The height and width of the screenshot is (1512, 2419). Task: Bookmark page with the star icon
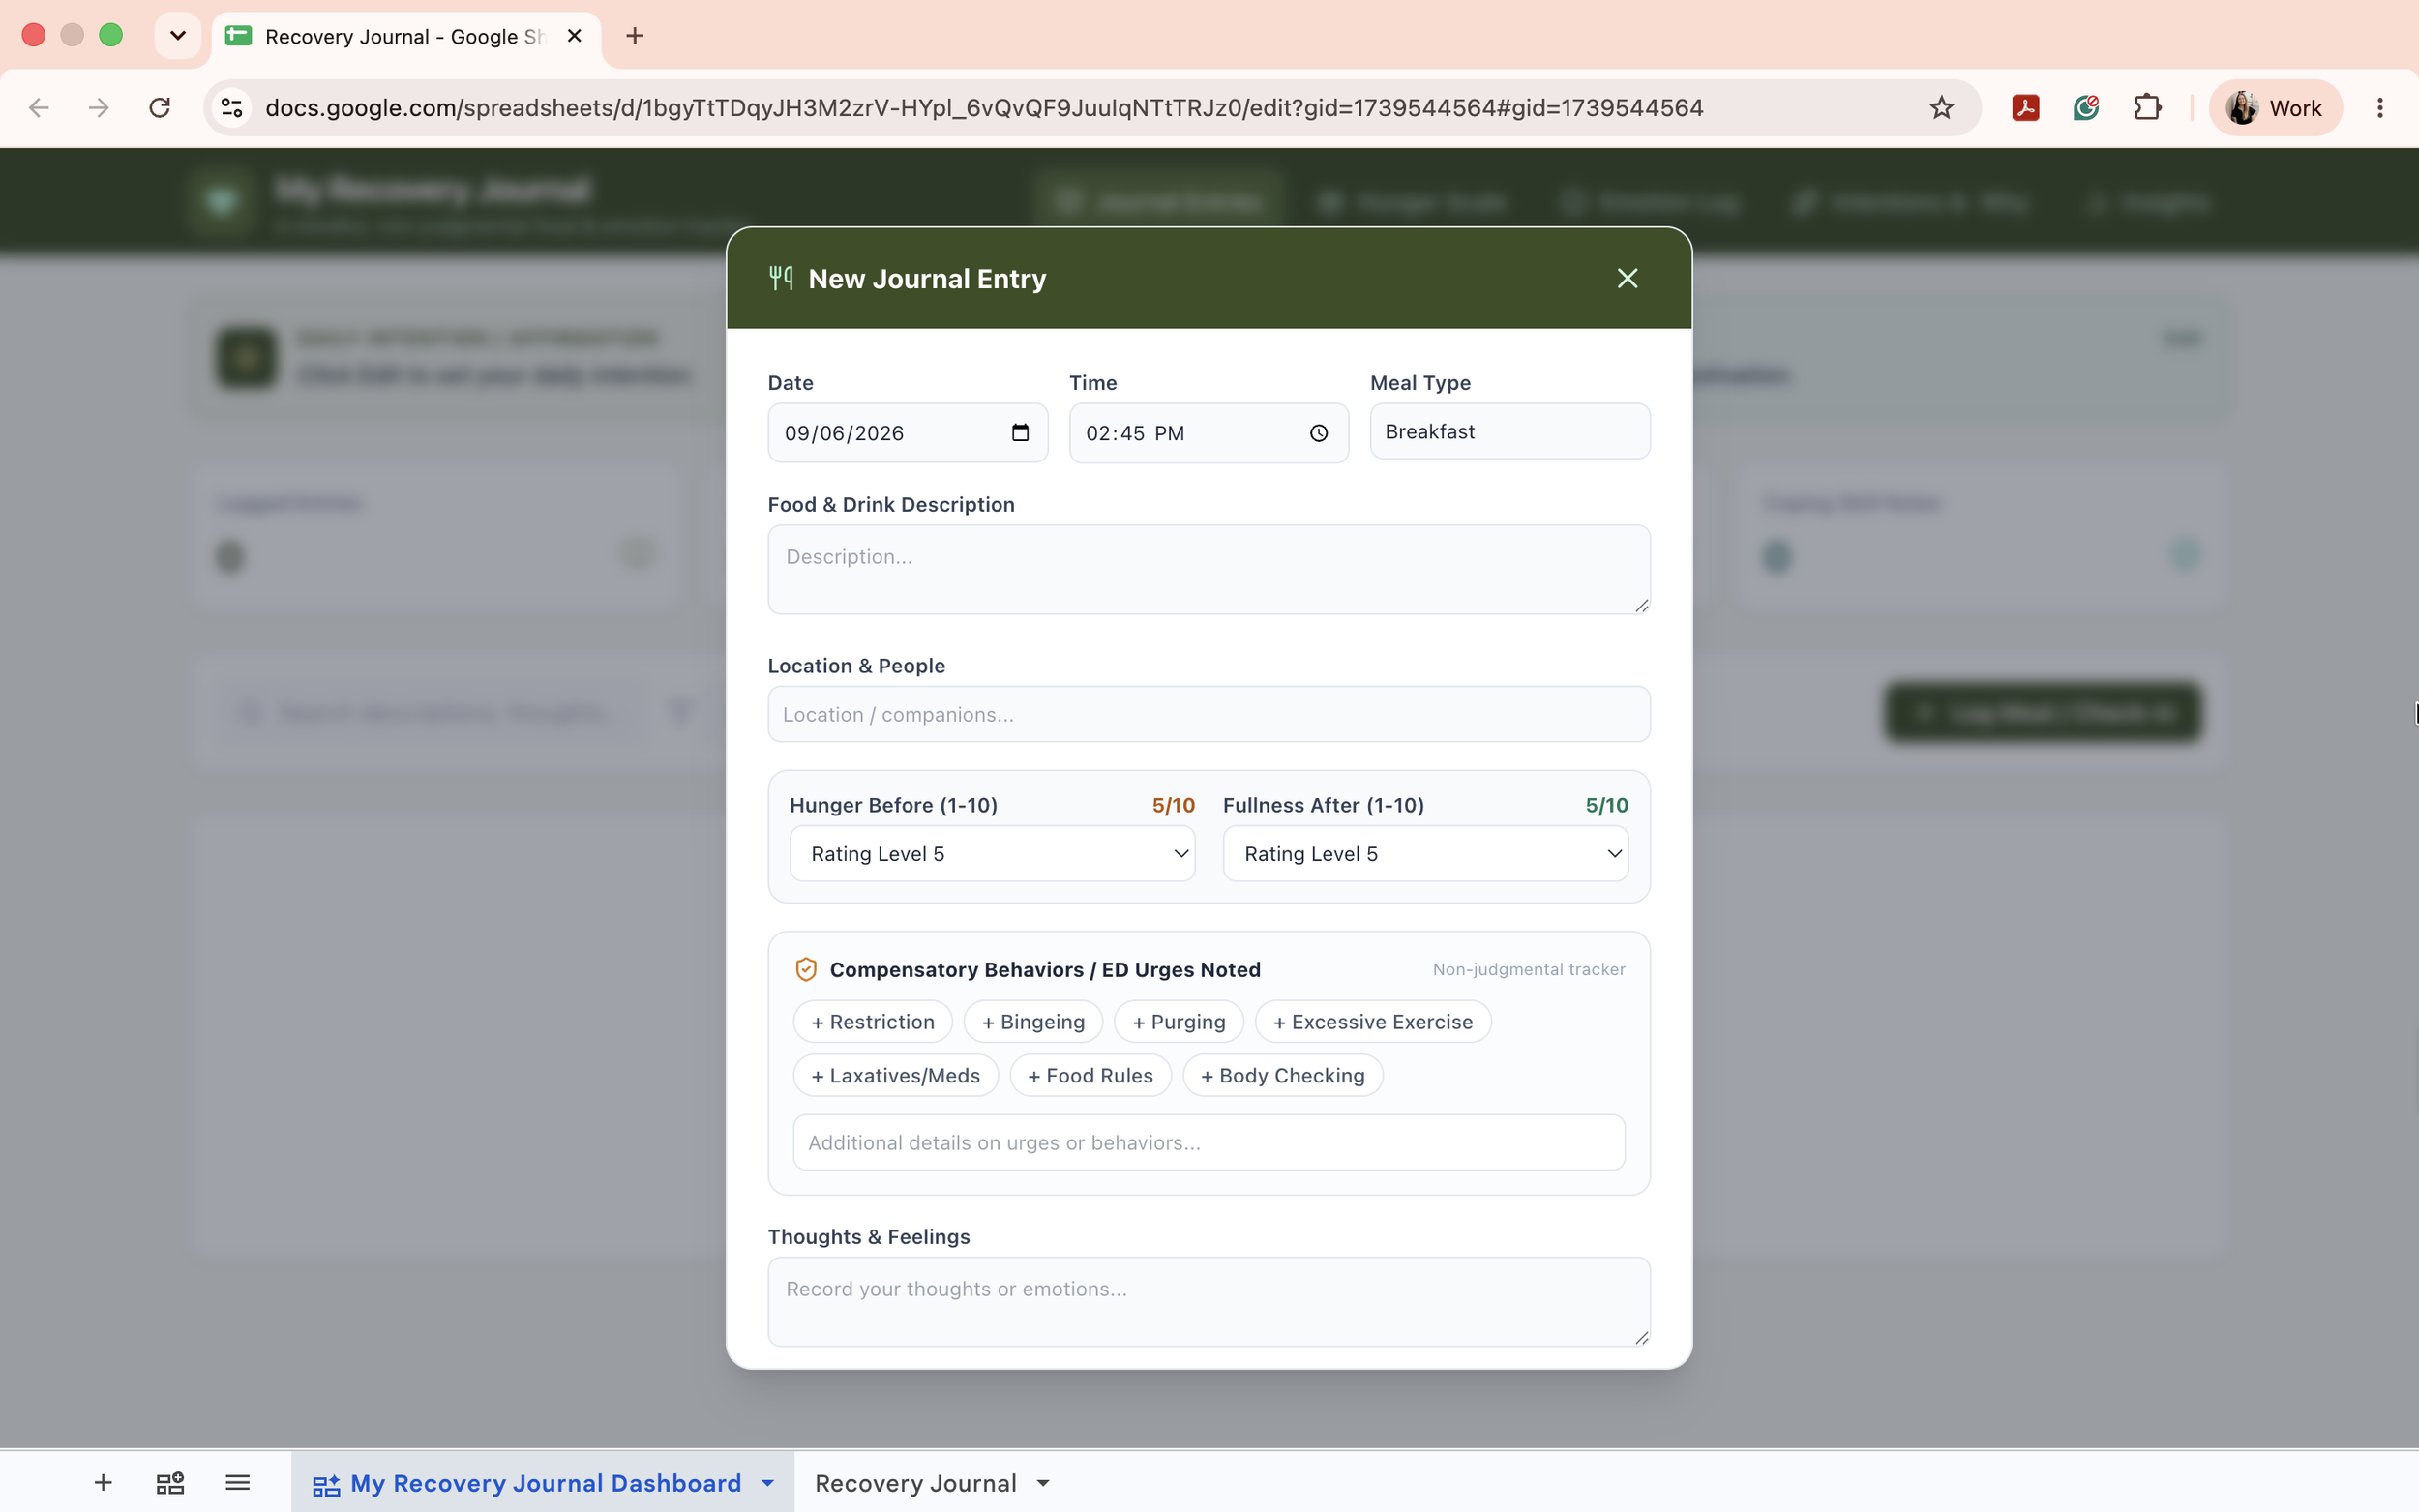[1941, 108]
